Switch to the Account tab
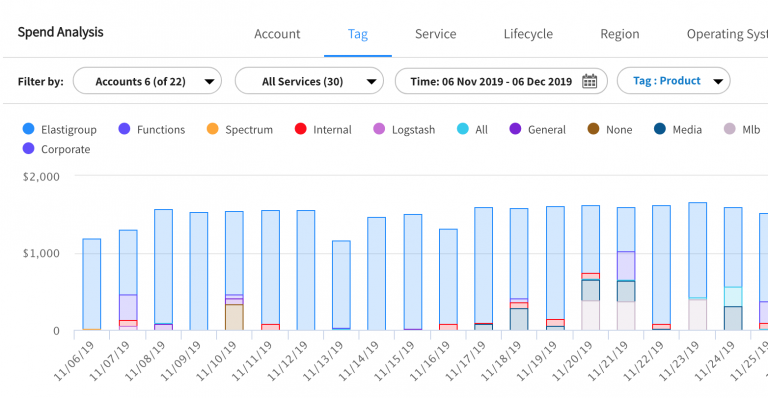Image resolution: width=768 pixels, height=398 pixels. pos(277,34)
